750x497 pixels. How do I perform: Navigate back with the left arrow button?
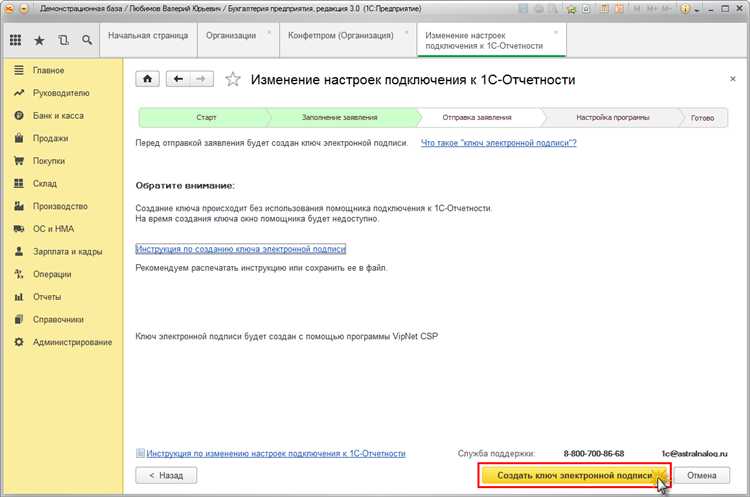tap(178, 79)
